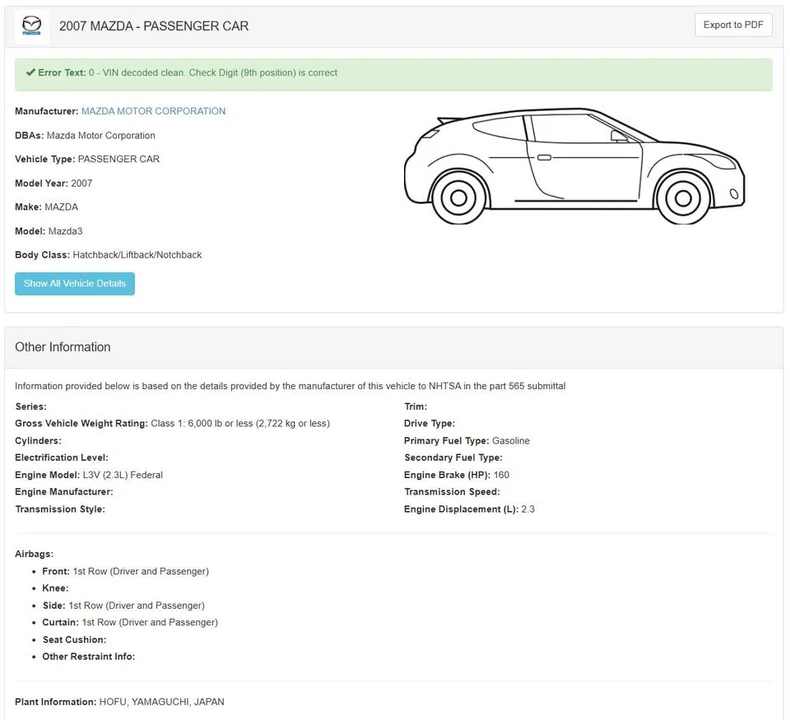Click the Gross Vehicle Weight Rating Class 1 value
Image resolution: width=790 pixels, height=720 pixels.
240,424
